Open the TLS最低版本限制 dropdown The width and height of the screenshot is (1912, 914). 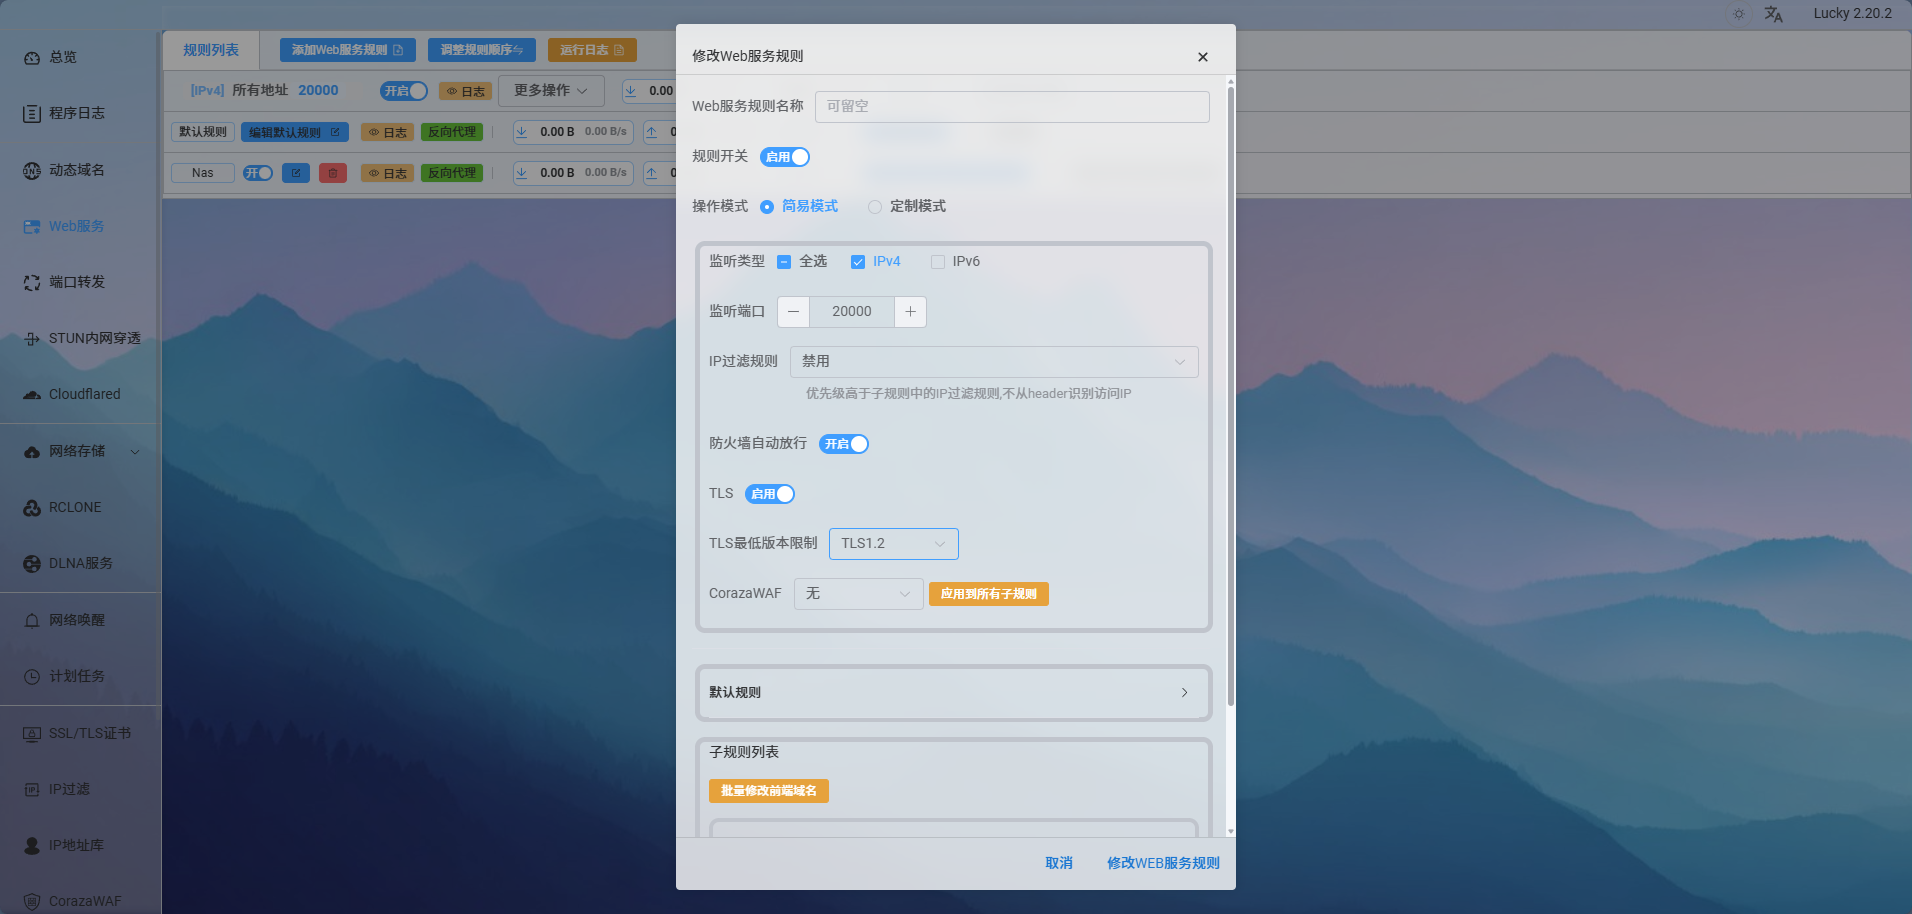(x=893, y=544)
